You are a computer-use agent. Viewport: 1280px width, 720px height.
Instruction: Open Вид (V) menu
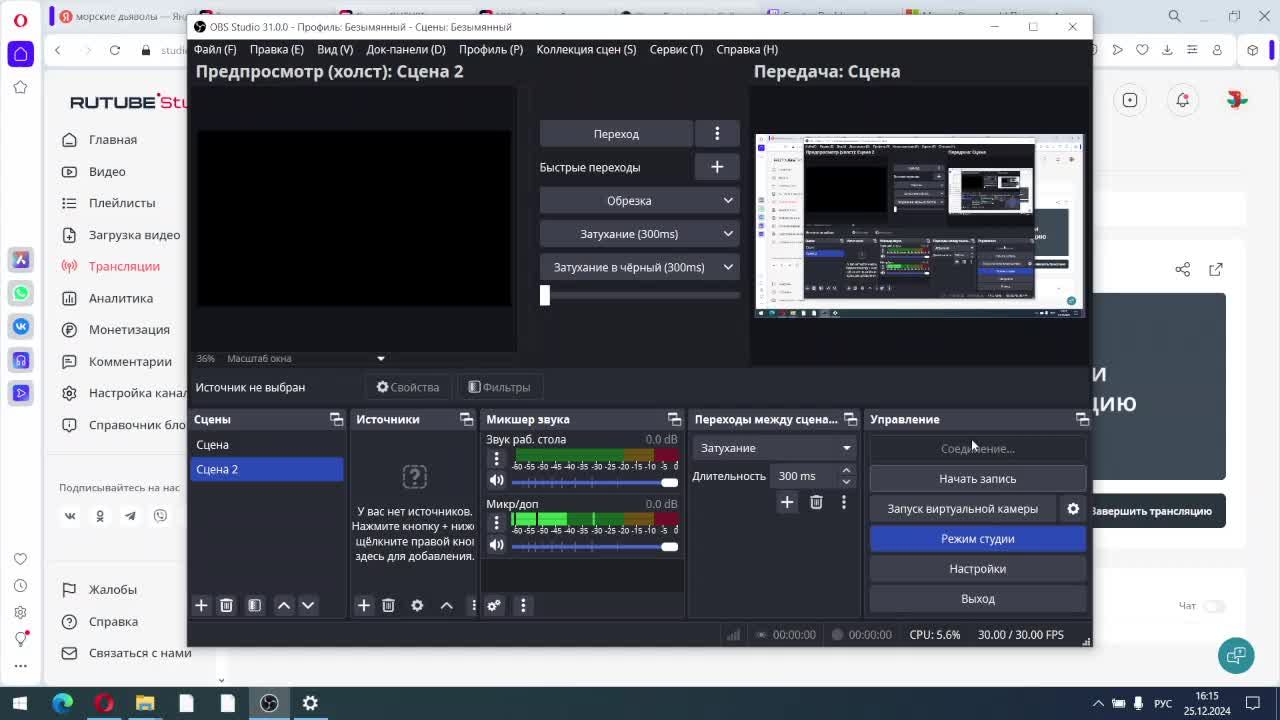tap(335, 49)
